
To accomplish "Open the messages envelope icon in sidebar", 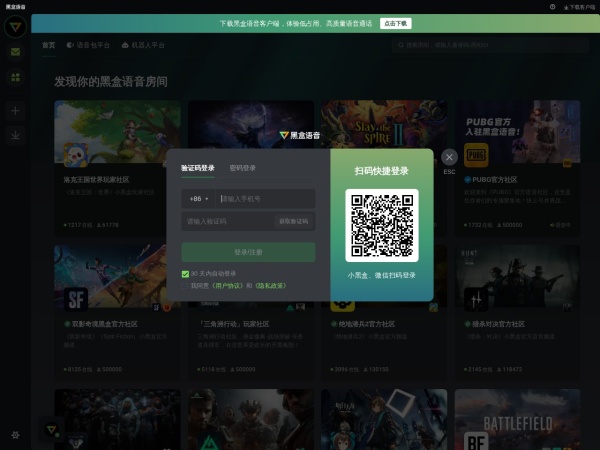I will [x=15, y=52].
